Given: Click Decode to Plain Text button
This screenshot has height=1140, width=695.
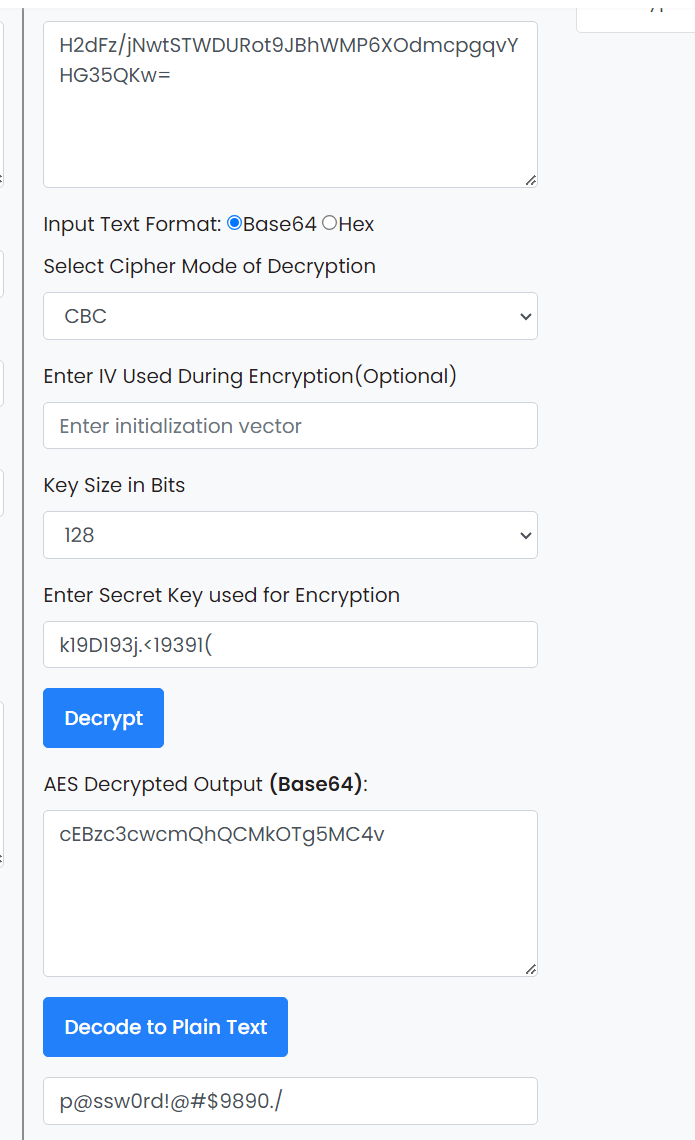Looking at the screenshot, I should pyautogui.click(x=165, y=1027).
